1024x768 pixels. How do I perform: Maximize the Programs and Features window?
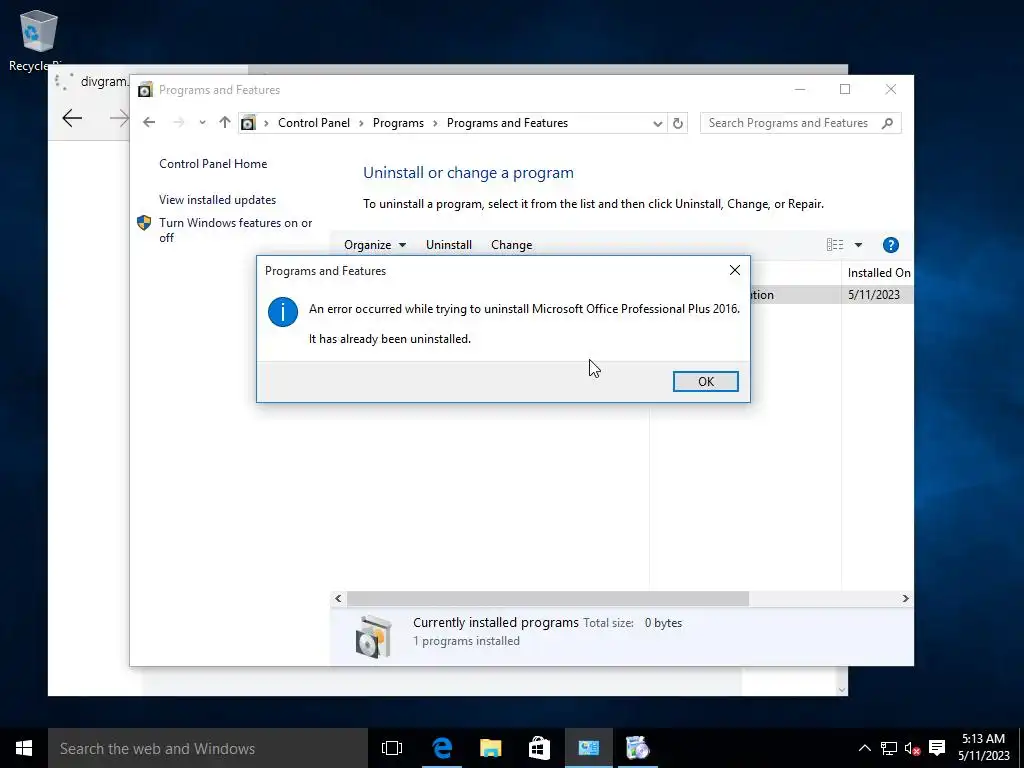[x=845, y=89]
